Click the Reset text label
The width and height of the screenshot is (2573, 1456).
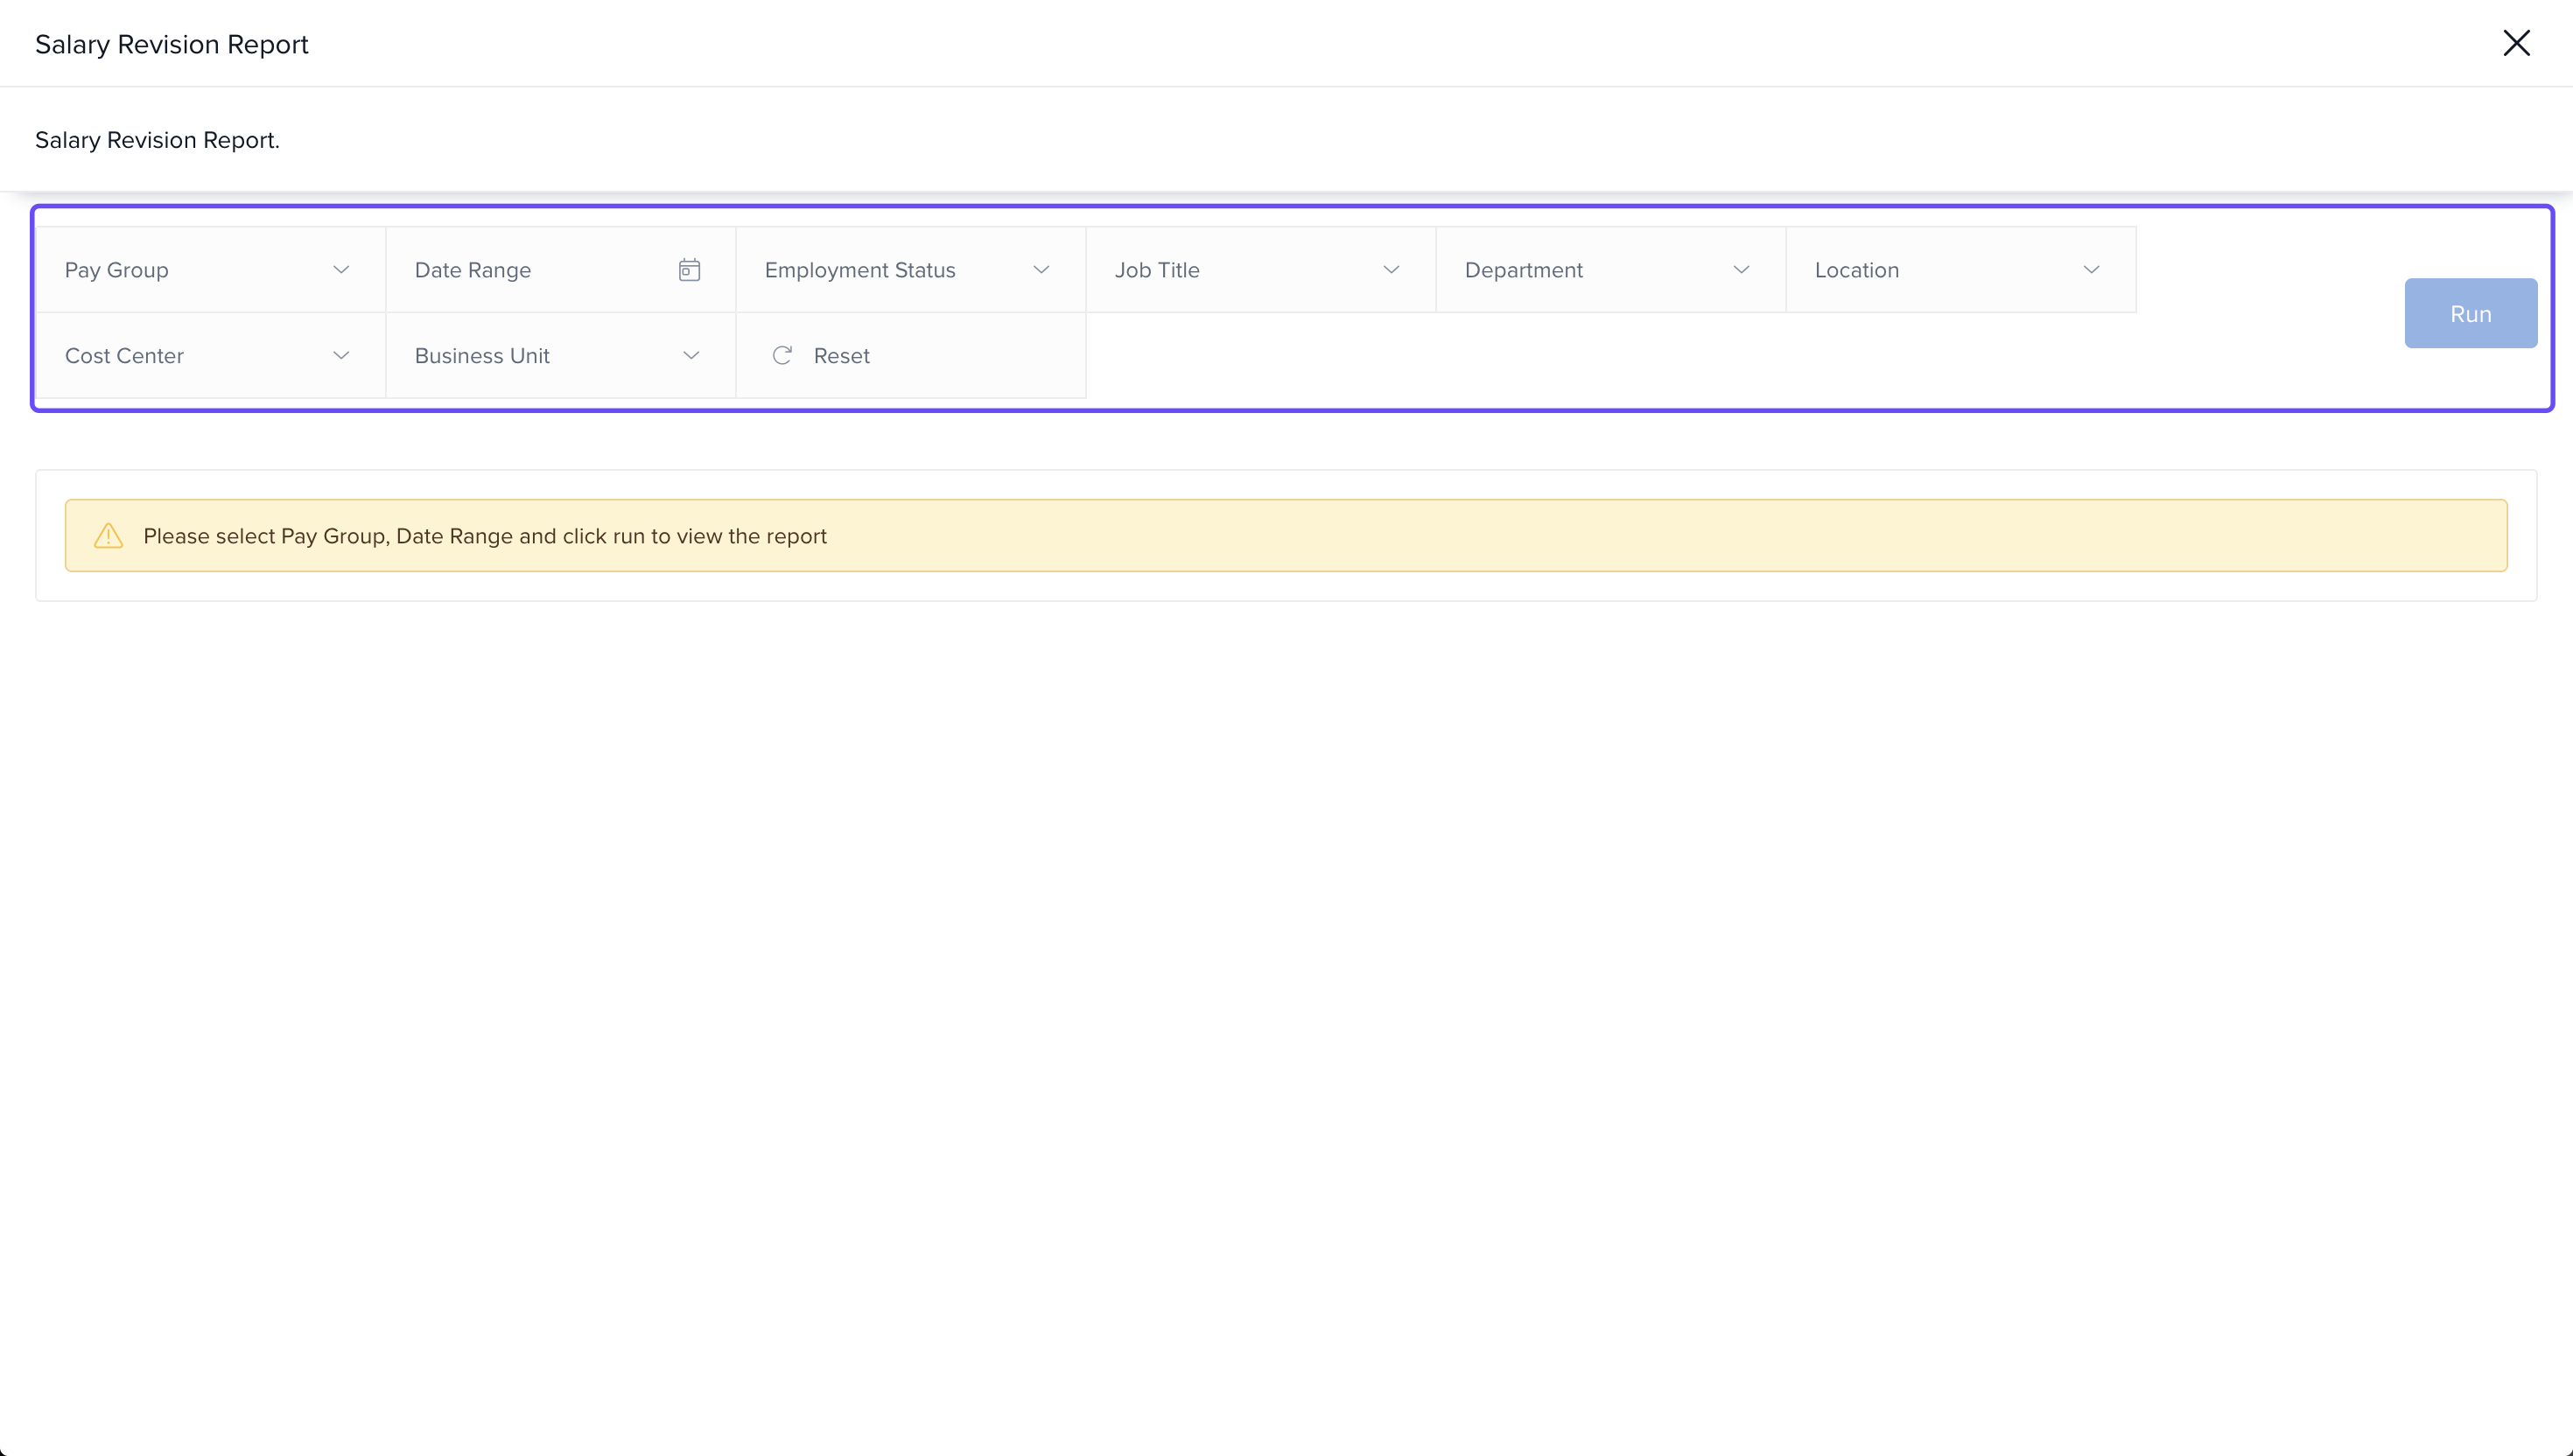click(841, 356)
